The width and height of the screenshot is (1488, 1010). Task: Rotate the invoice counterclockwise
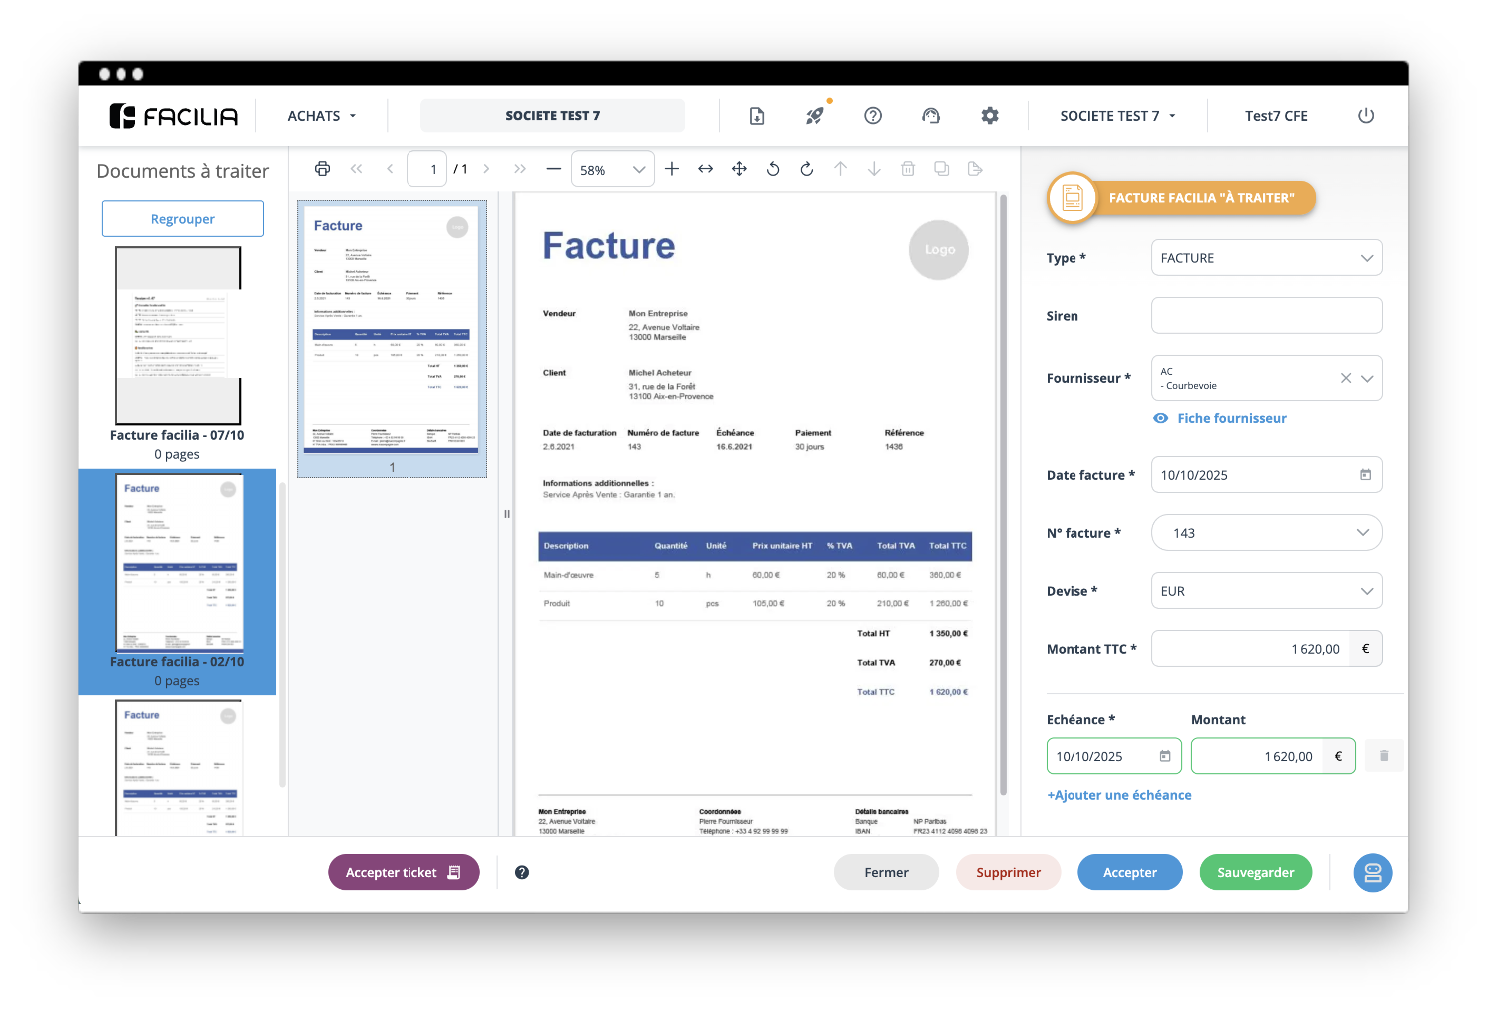[773, 169]
